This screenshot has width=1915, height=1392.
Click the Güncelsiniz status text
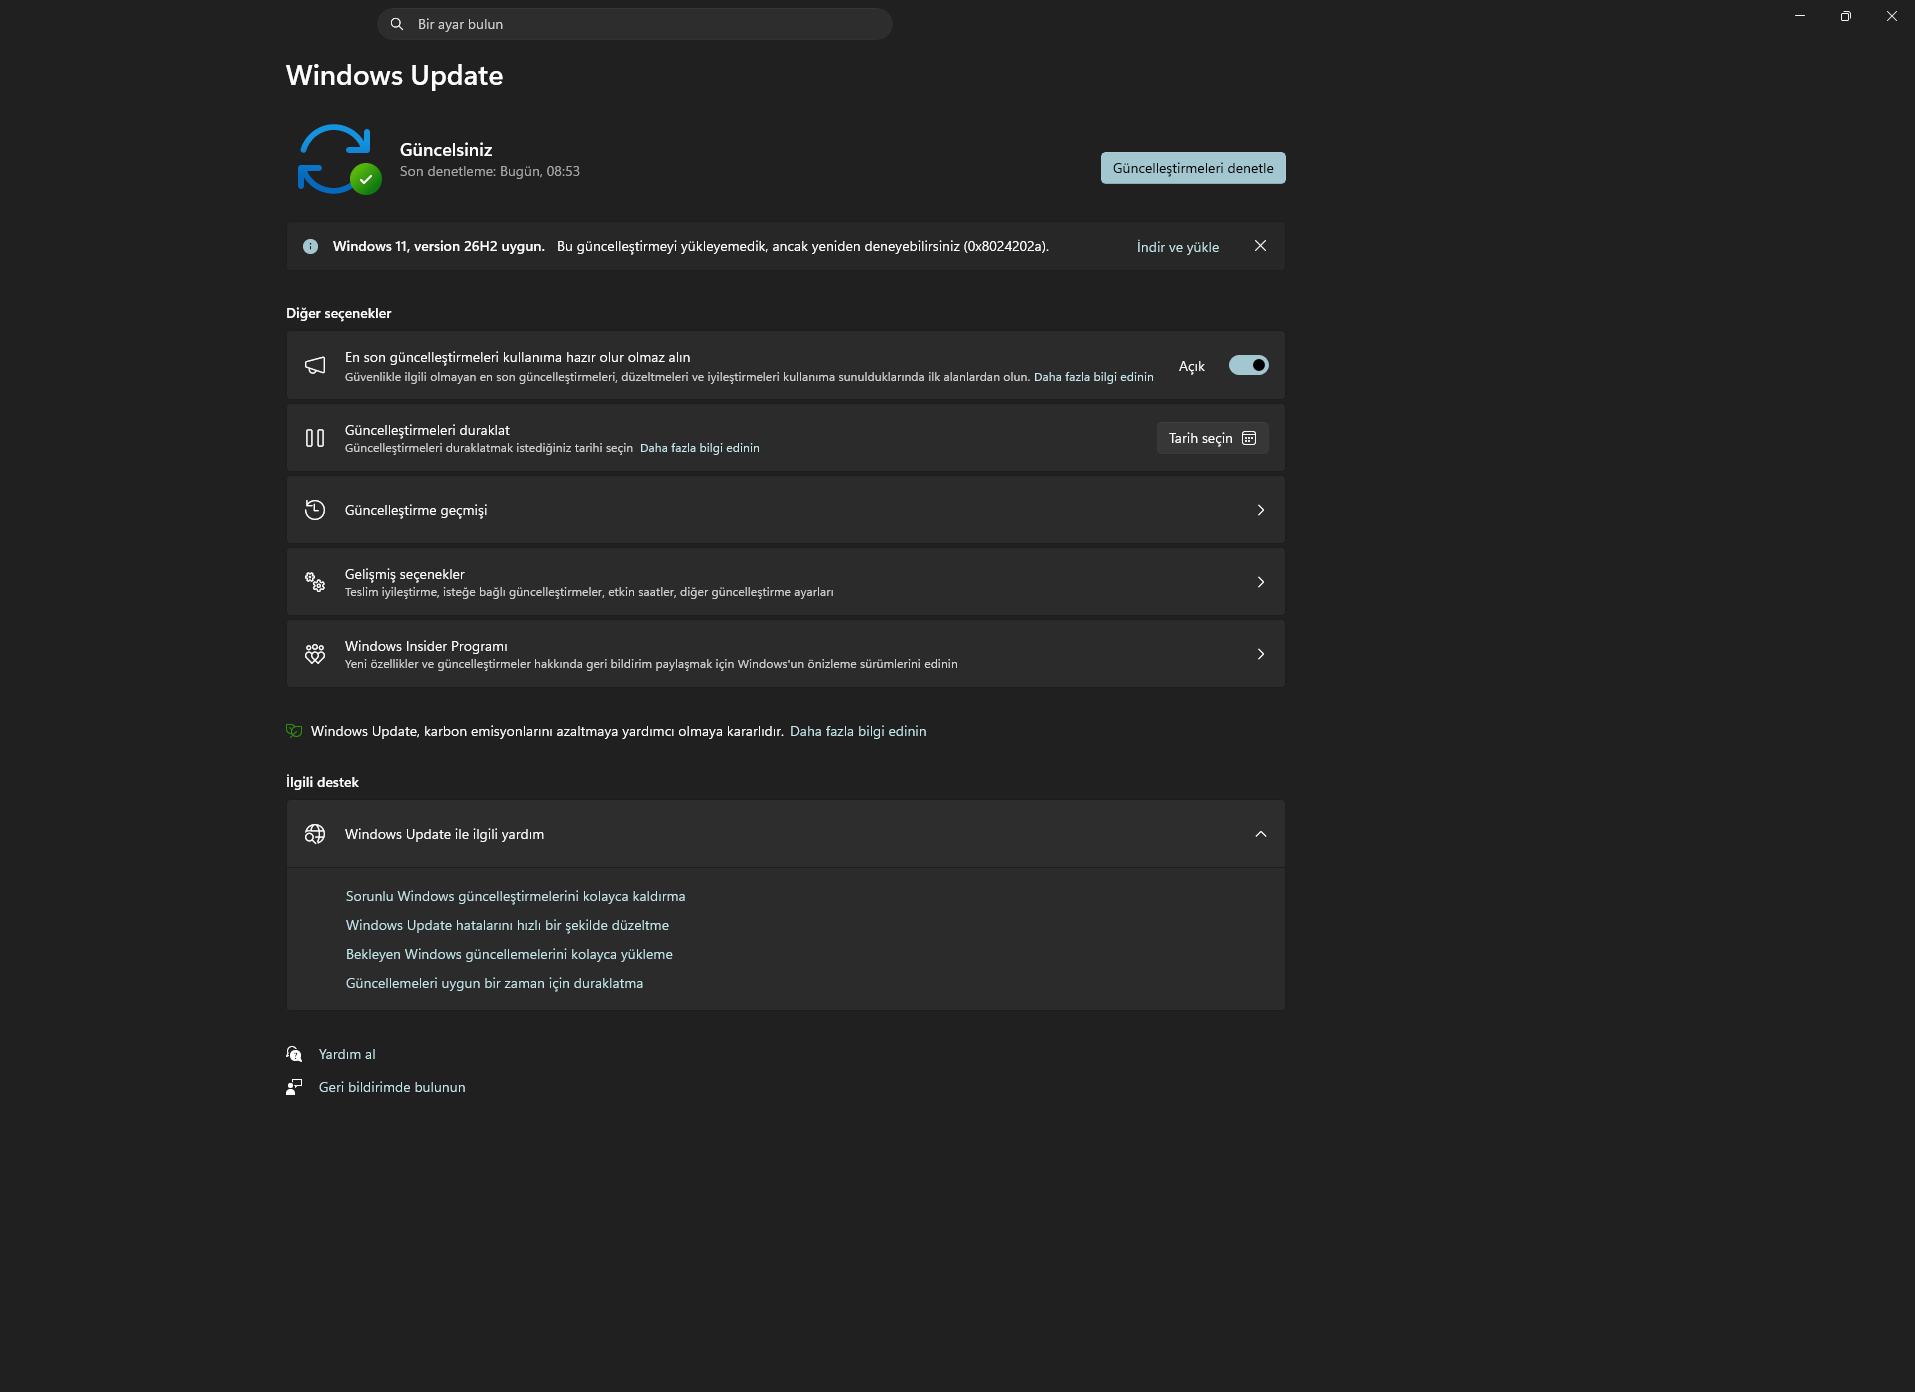tap(446, 150)
